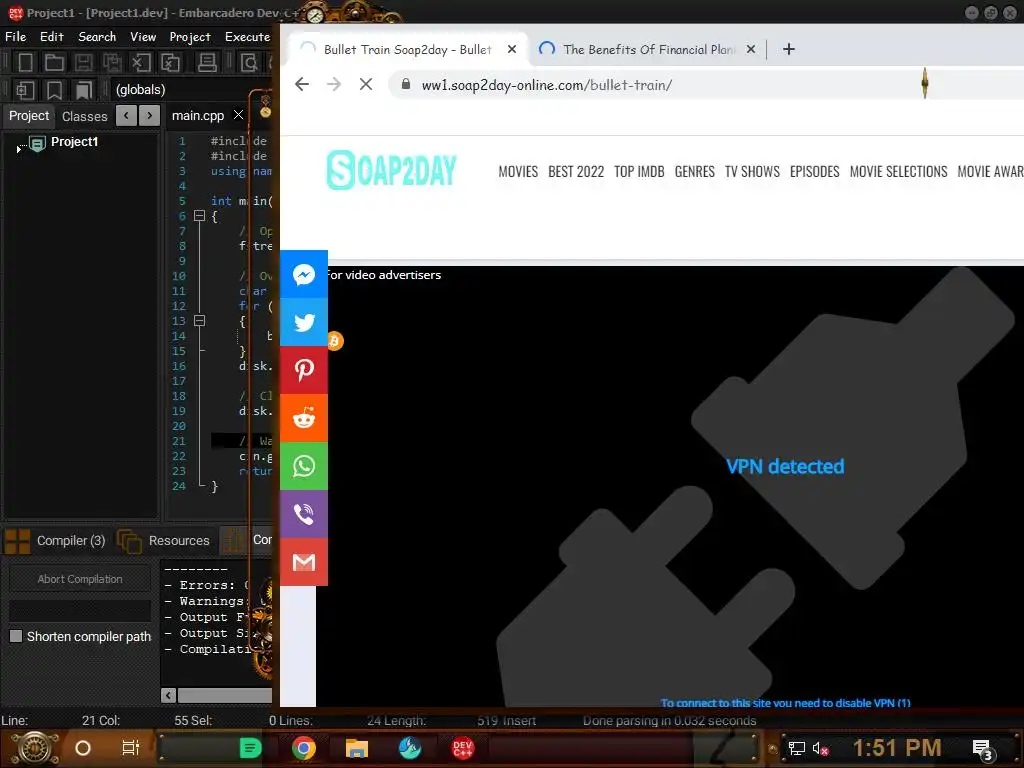Click the Print icon in Dev-C++ toolbar

tap(207, 63)
